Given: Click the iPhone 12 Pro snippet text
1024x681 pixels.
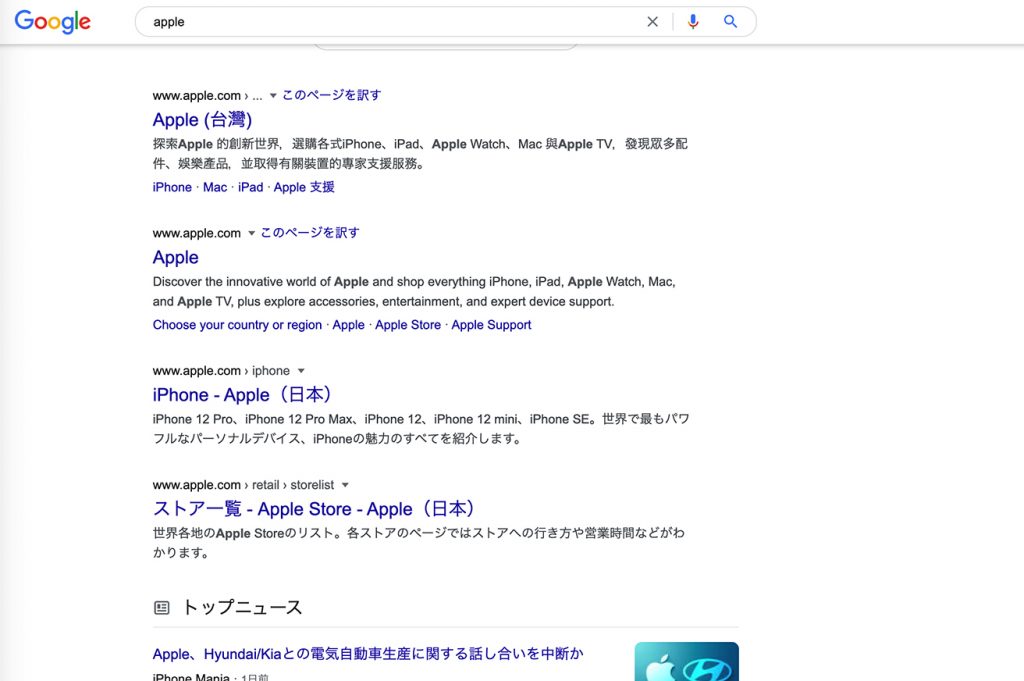Looking at the screenshot, I should click(x=421, y=429).
